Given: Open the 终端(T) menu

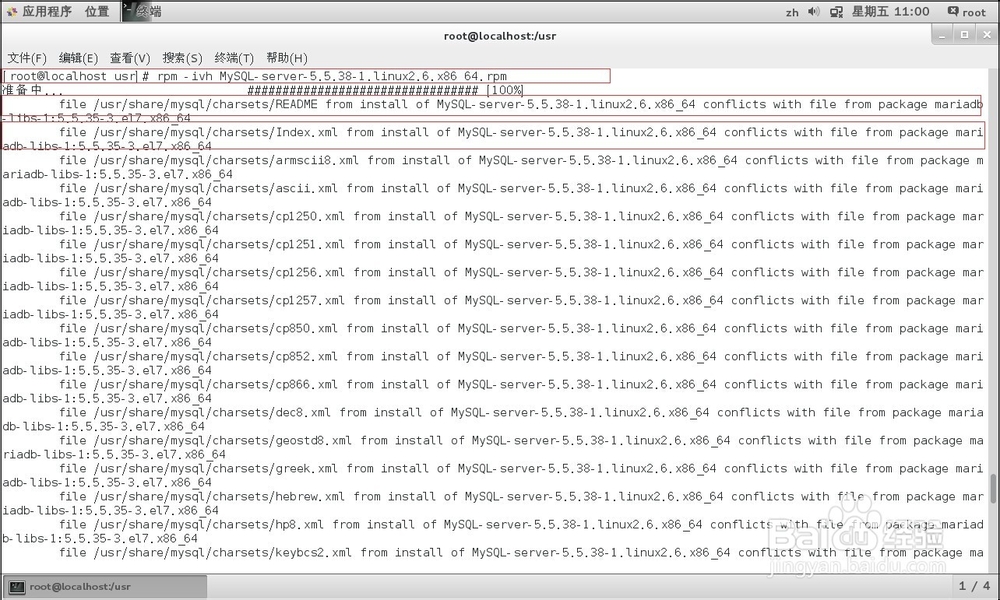Looking at the screenshot, I should [x=234, y=58].
